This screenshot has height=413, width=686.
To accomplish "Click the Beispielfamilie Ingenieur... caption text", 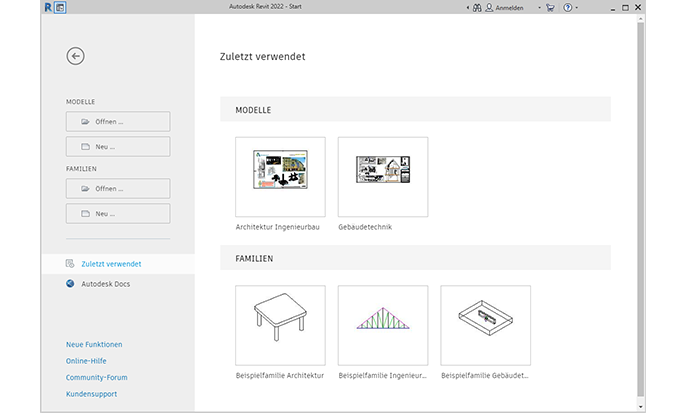I will tap(382, 375).
